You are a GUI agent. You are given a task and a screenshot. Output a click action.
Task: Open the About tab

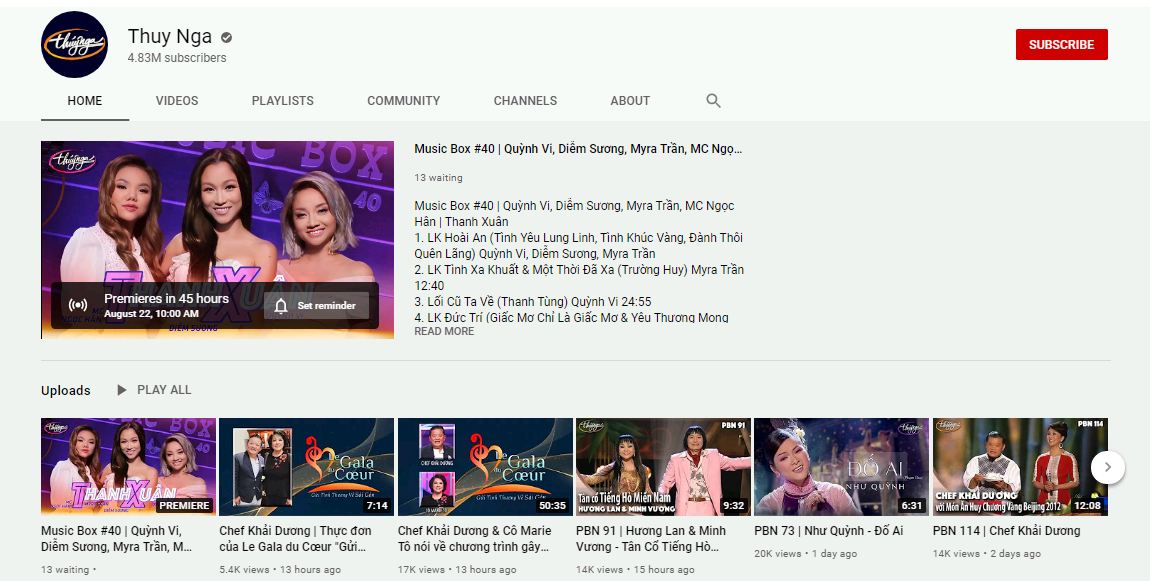pos(630,101)
